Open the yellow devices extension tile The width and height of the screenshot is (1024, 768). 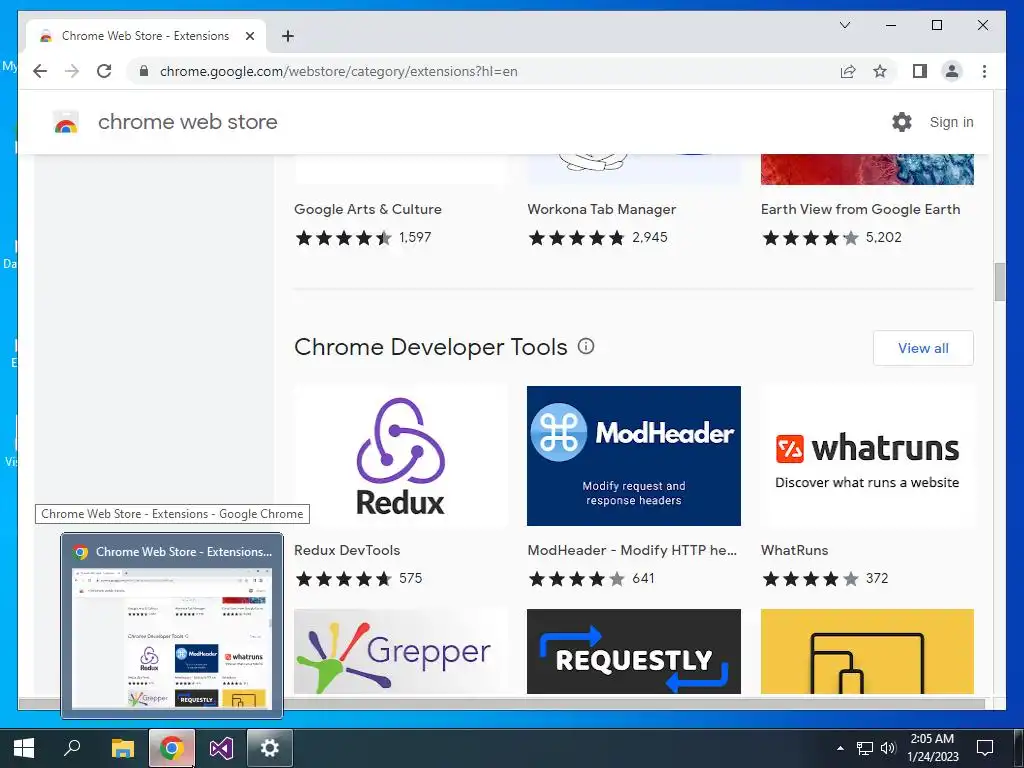click(867, 651)
